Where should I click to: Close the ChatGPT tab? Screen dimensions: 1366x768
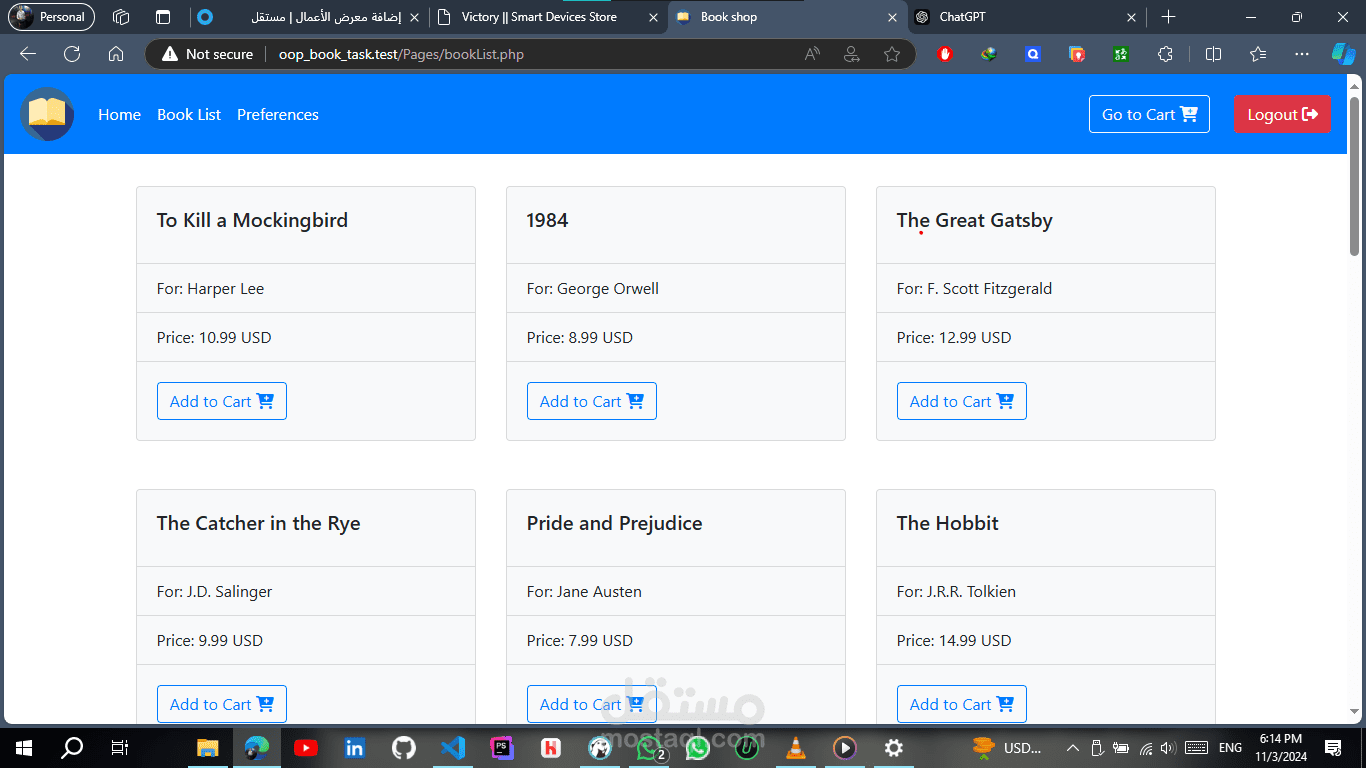(x=1131, y=17)
